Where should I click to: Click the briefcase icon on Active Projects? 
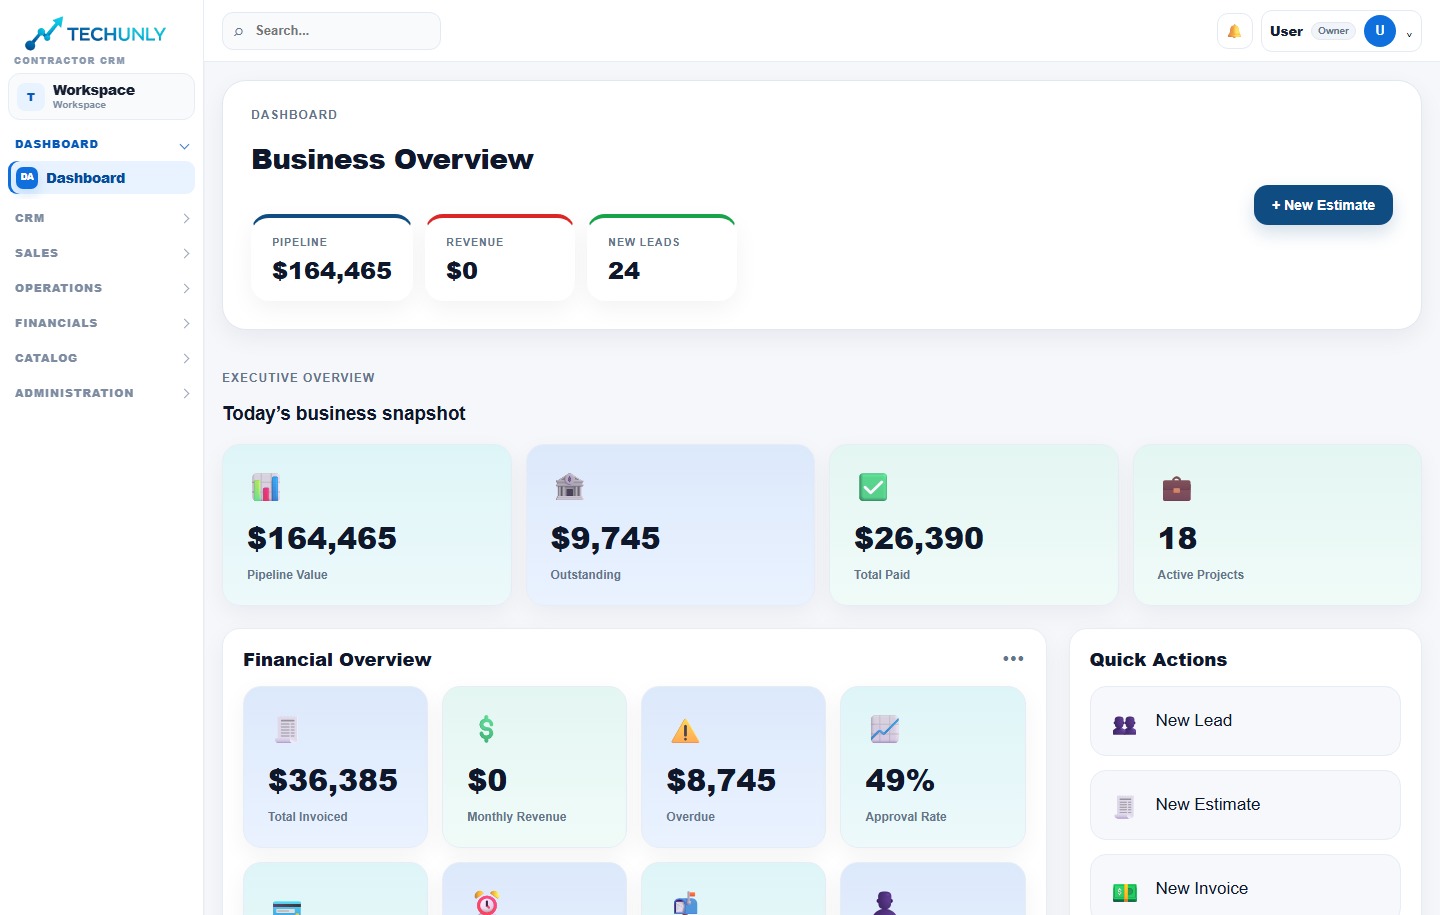coord(1176,488)
